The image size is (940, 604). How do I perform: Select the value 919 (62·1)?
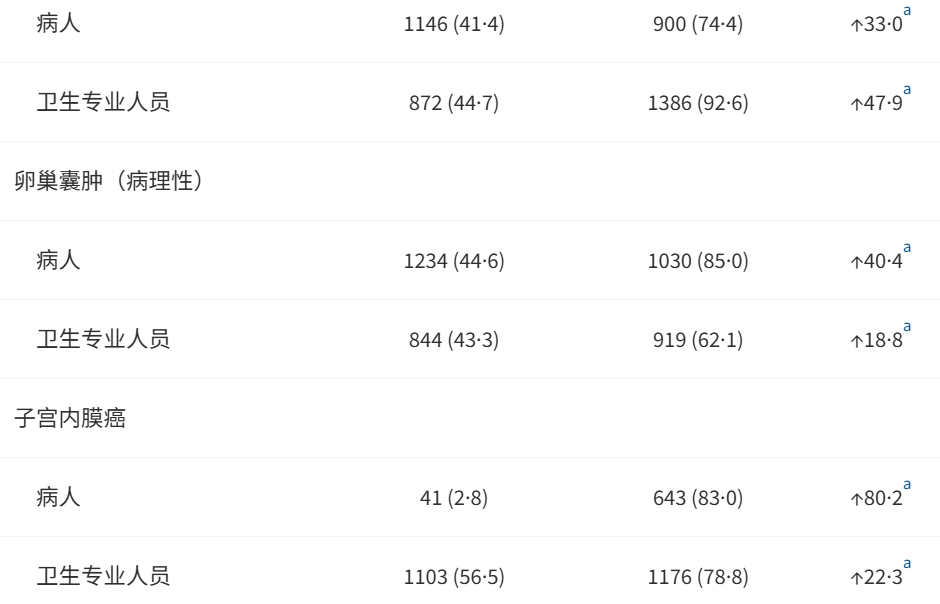click(698, 340)
